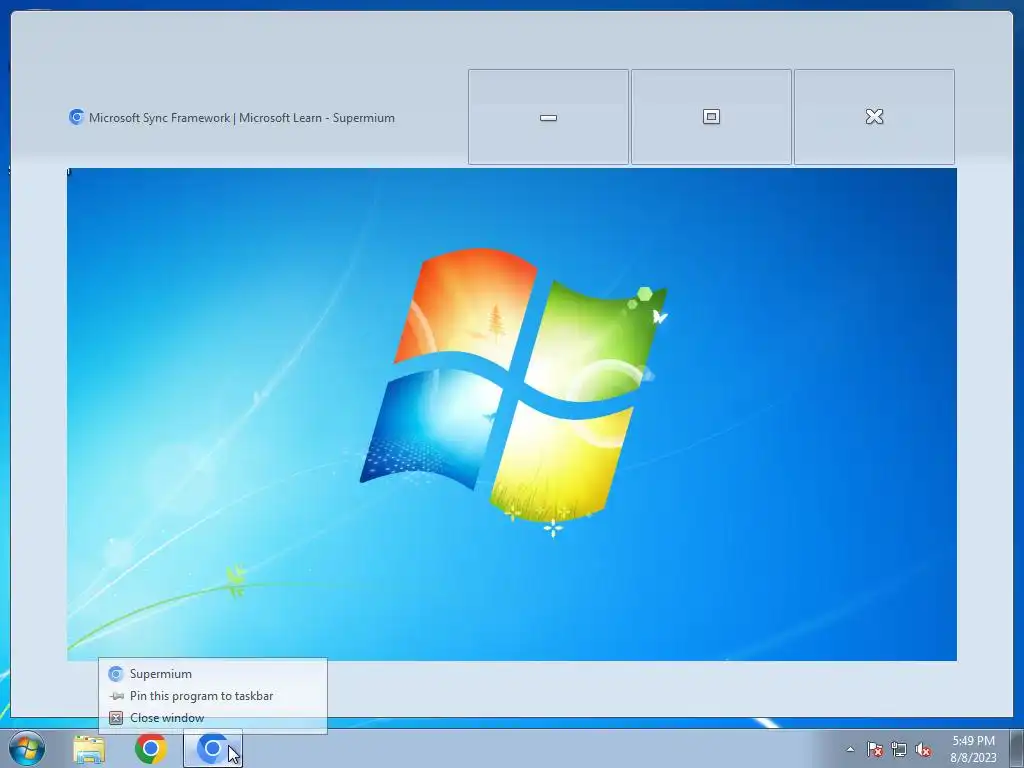
Task: Select the Supermium taskbar button
Action: click(x=213, y=748)
